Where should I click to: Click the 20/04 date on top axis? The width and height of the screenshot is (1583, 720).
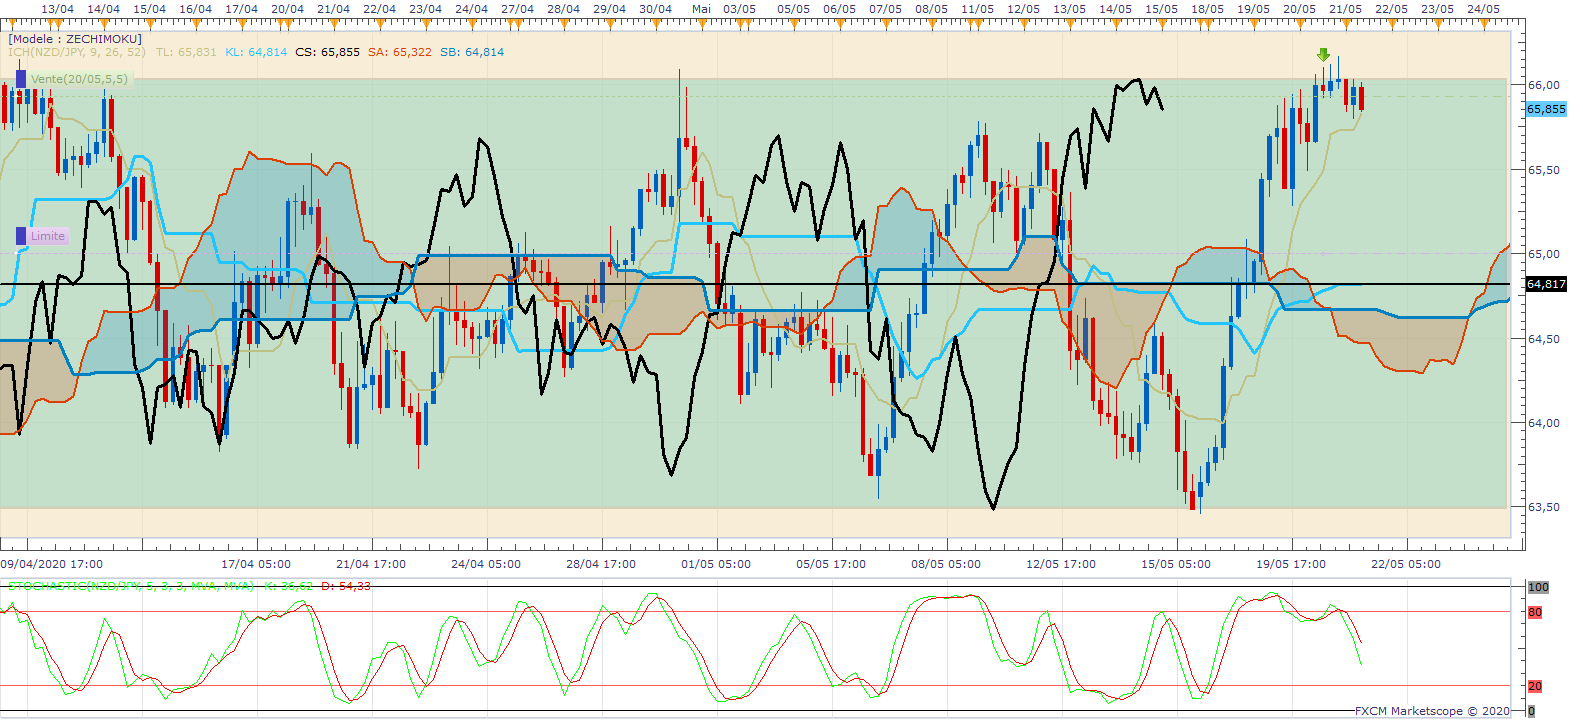click(x=287, y=9)
